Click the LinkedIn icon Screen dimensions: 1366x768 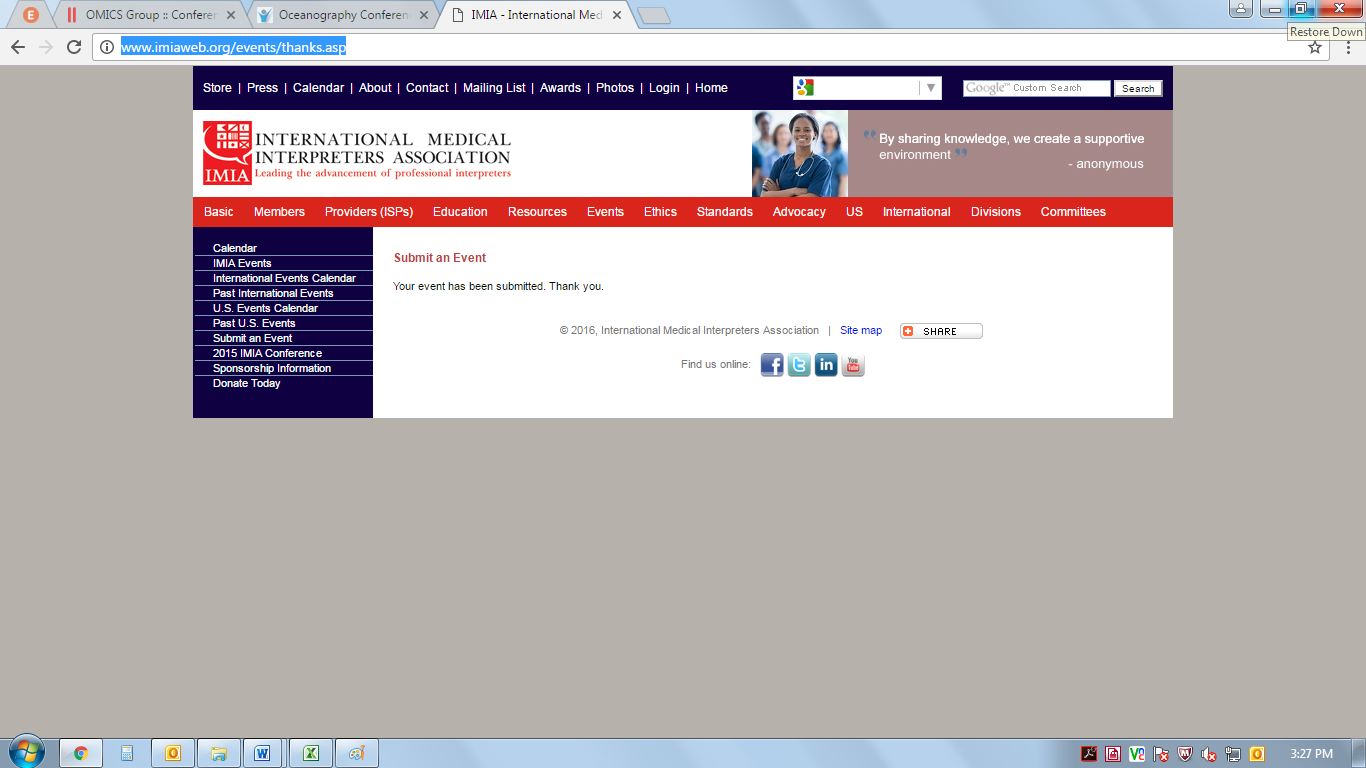pyautogui.click(x=826, y=365)
